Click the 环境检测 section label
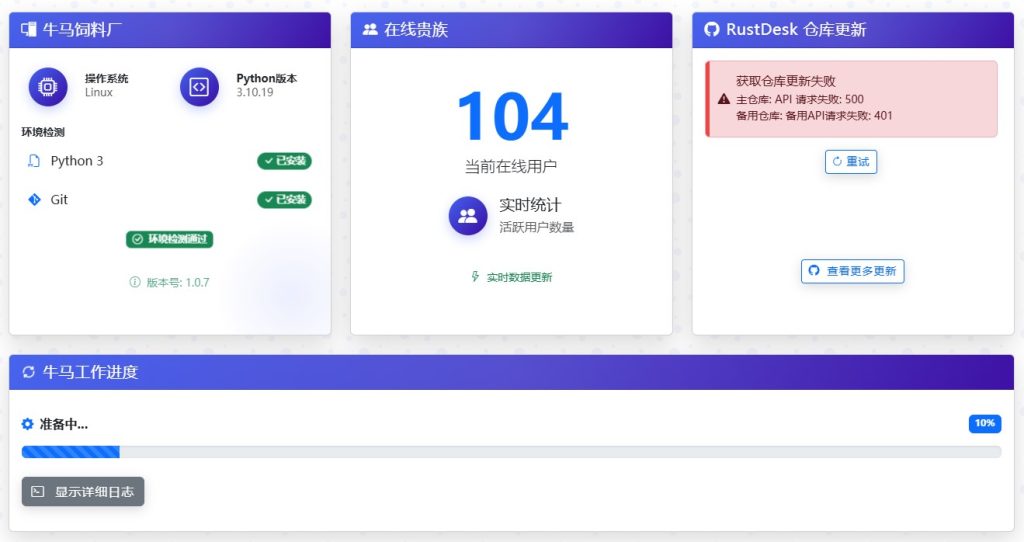This screenshot has width=1024, height=542. [43, 133]
